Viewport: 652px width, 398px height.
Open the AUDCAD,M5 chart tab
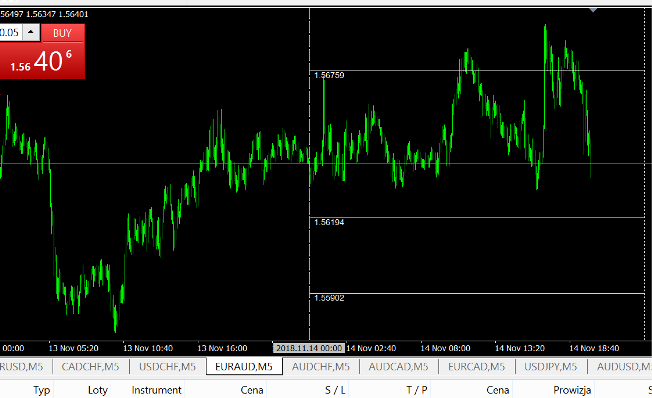pyautogui.click(x=398, y=366)
